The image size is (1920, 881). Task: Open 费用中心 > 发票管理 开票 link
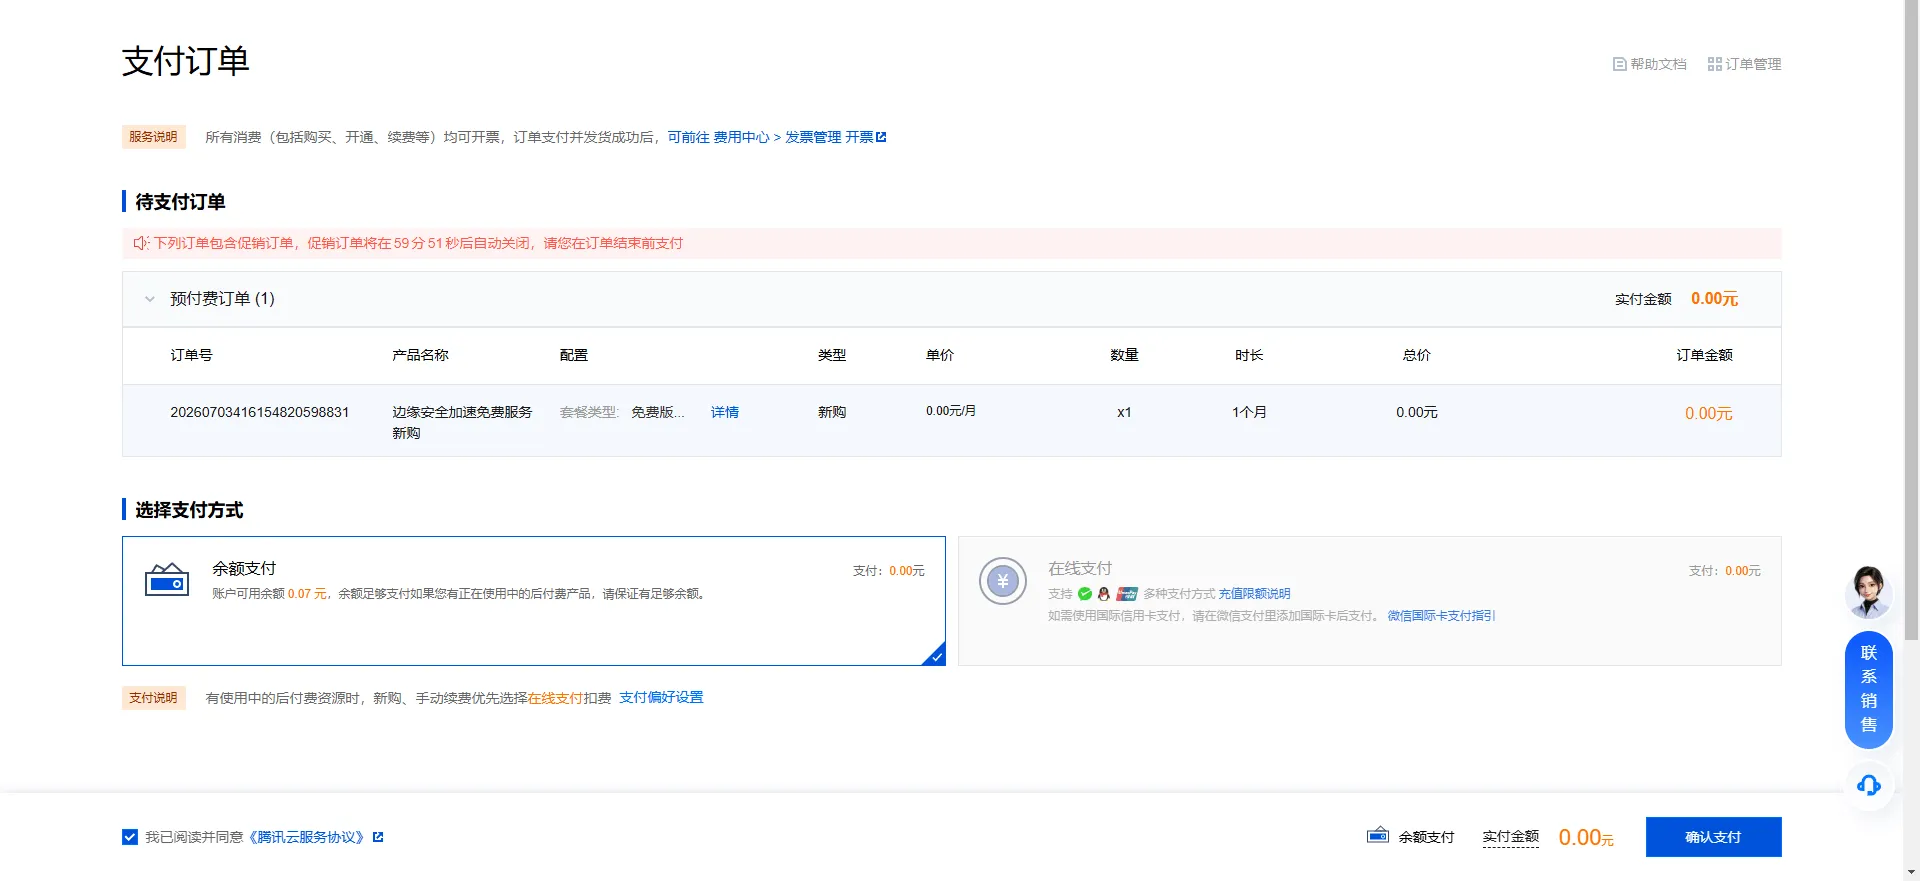(x=777, y=137)
